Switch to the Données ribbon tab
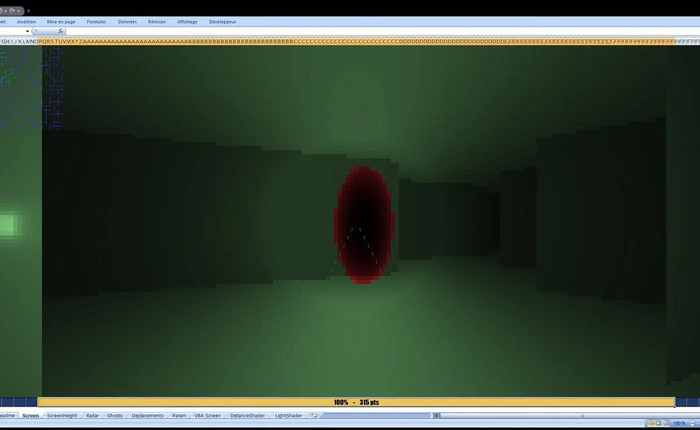700x430 pixels. coord(127,21)
